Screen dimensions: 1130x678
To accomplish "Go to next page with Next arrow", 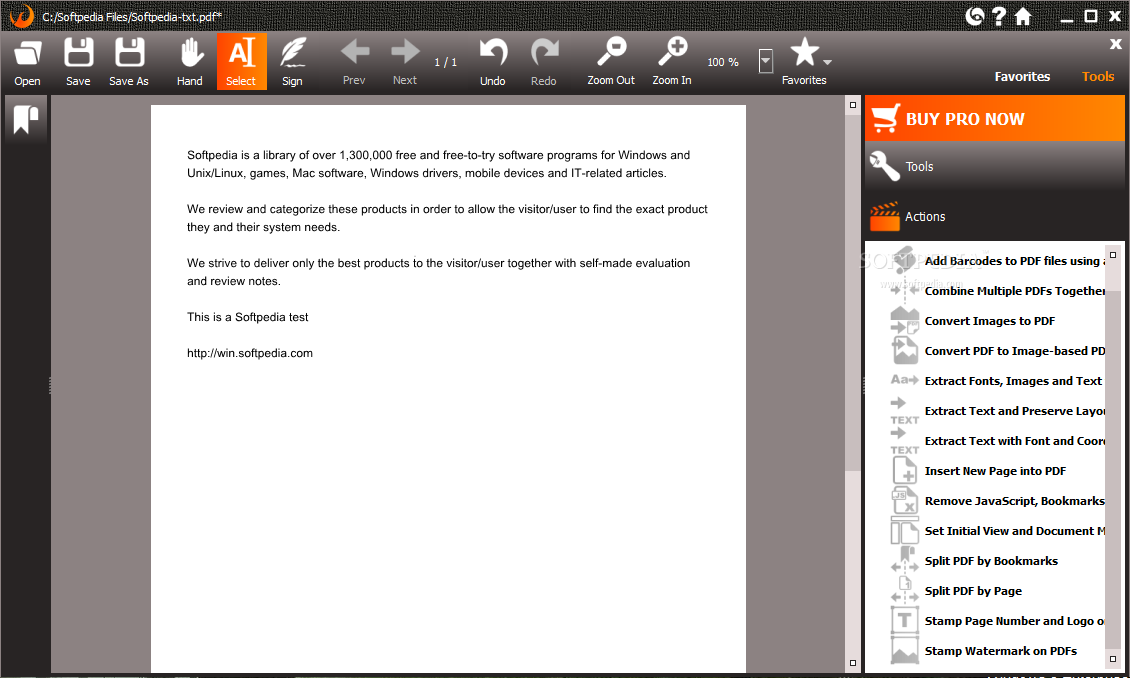I will click(405, 62).
